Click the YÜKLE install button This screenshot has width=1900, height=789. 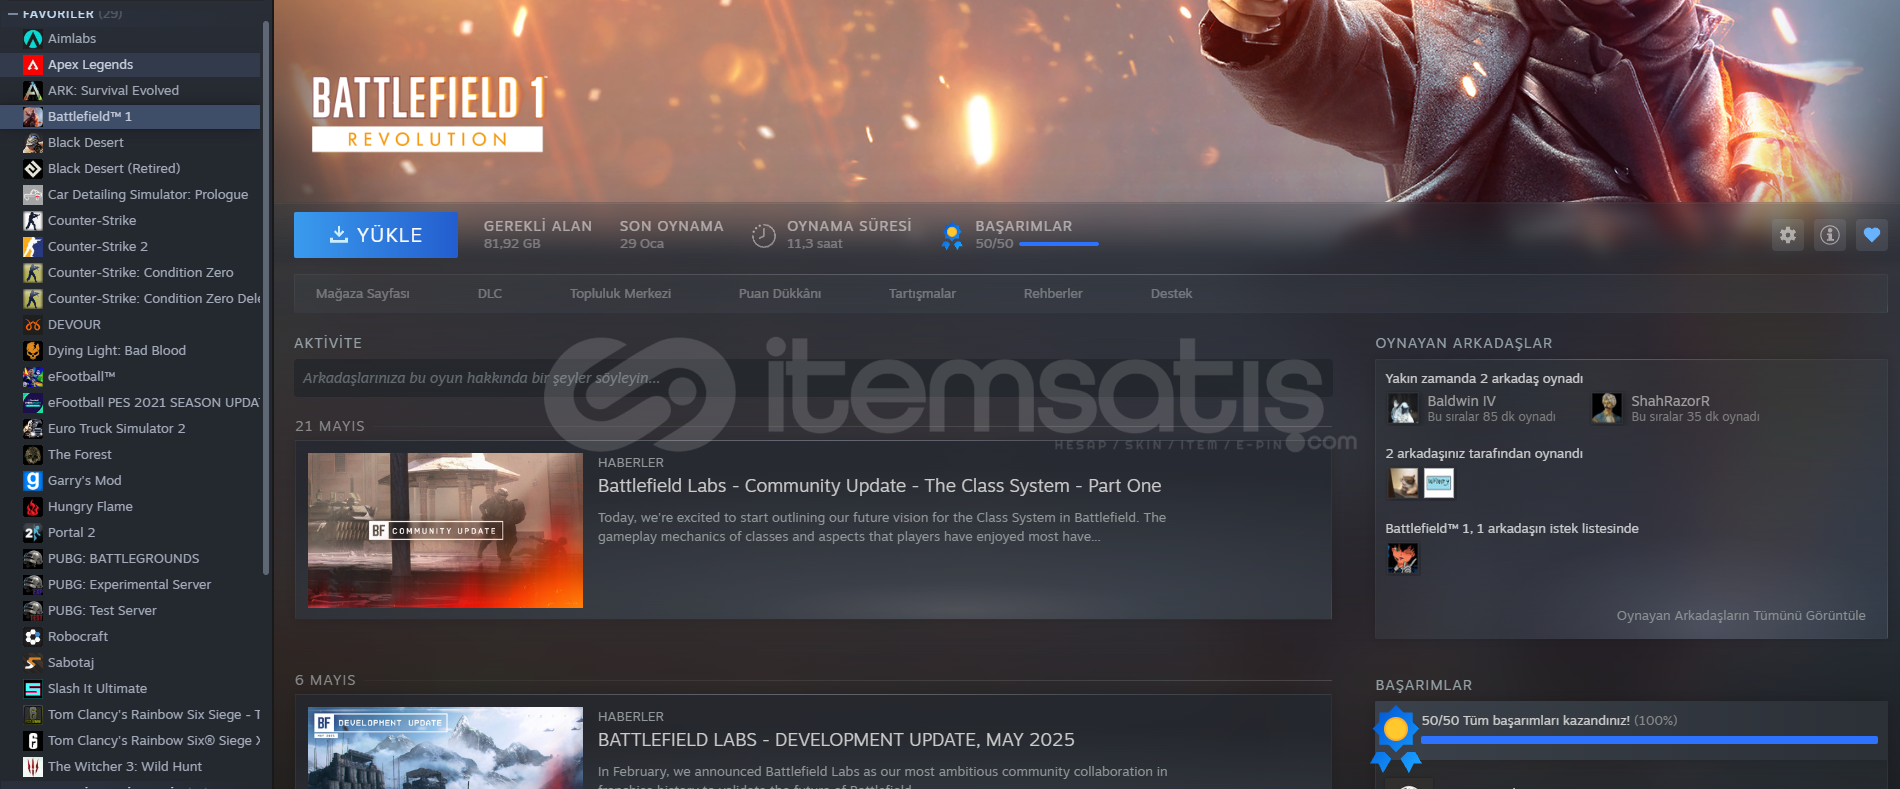[376, 234]
